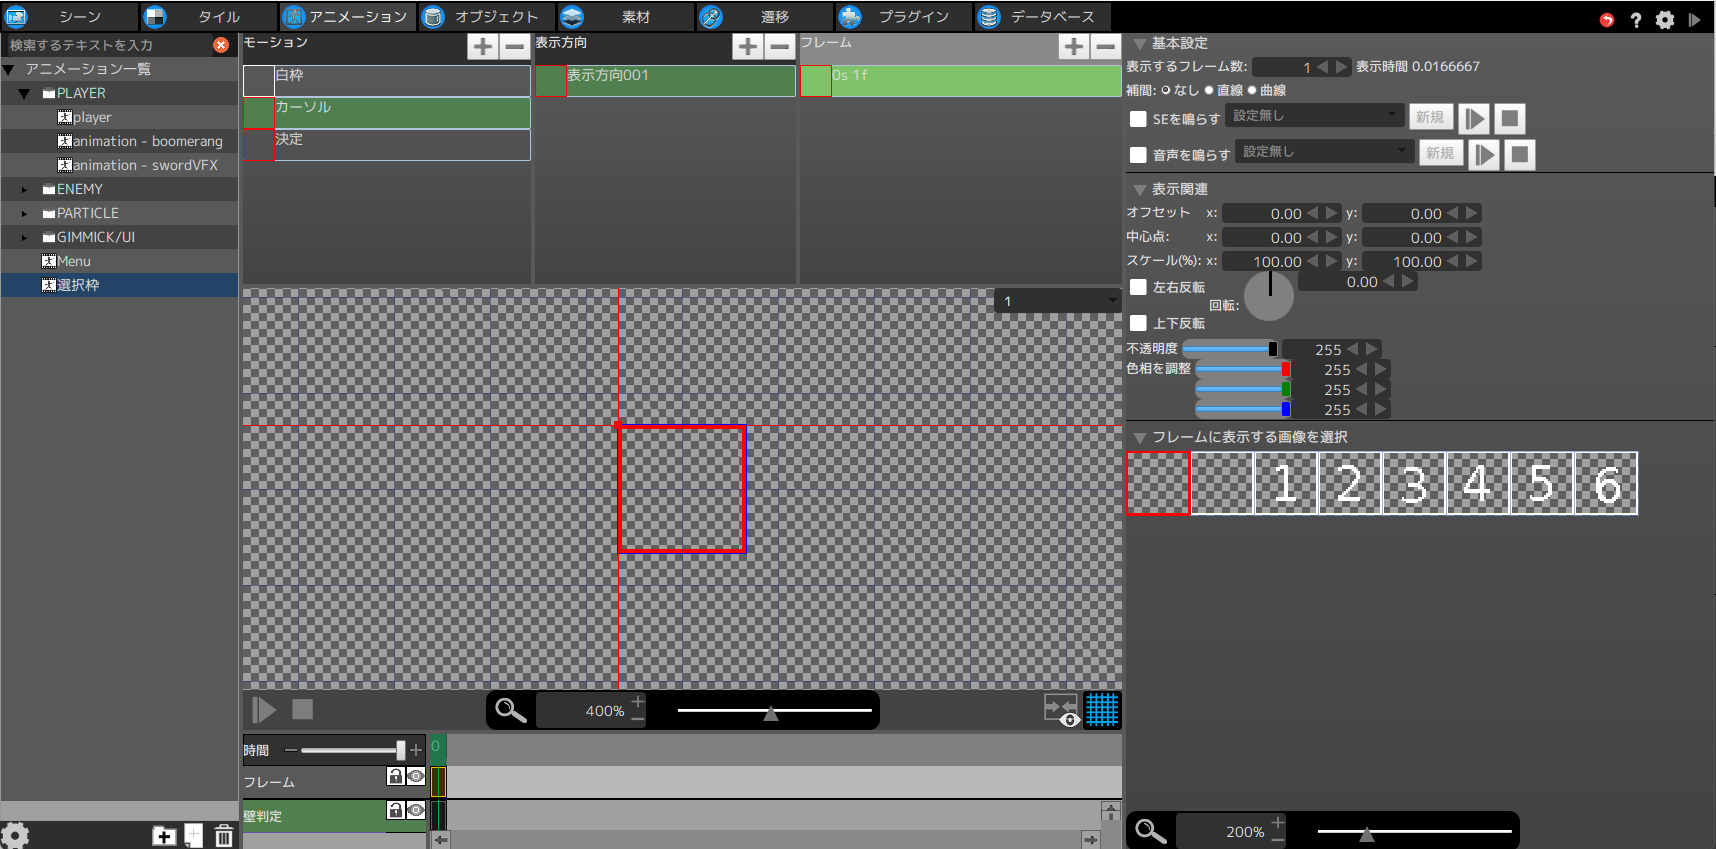
Task: Enable the SEを鳴らす checkbox
Action: [x=1138, y=119]
